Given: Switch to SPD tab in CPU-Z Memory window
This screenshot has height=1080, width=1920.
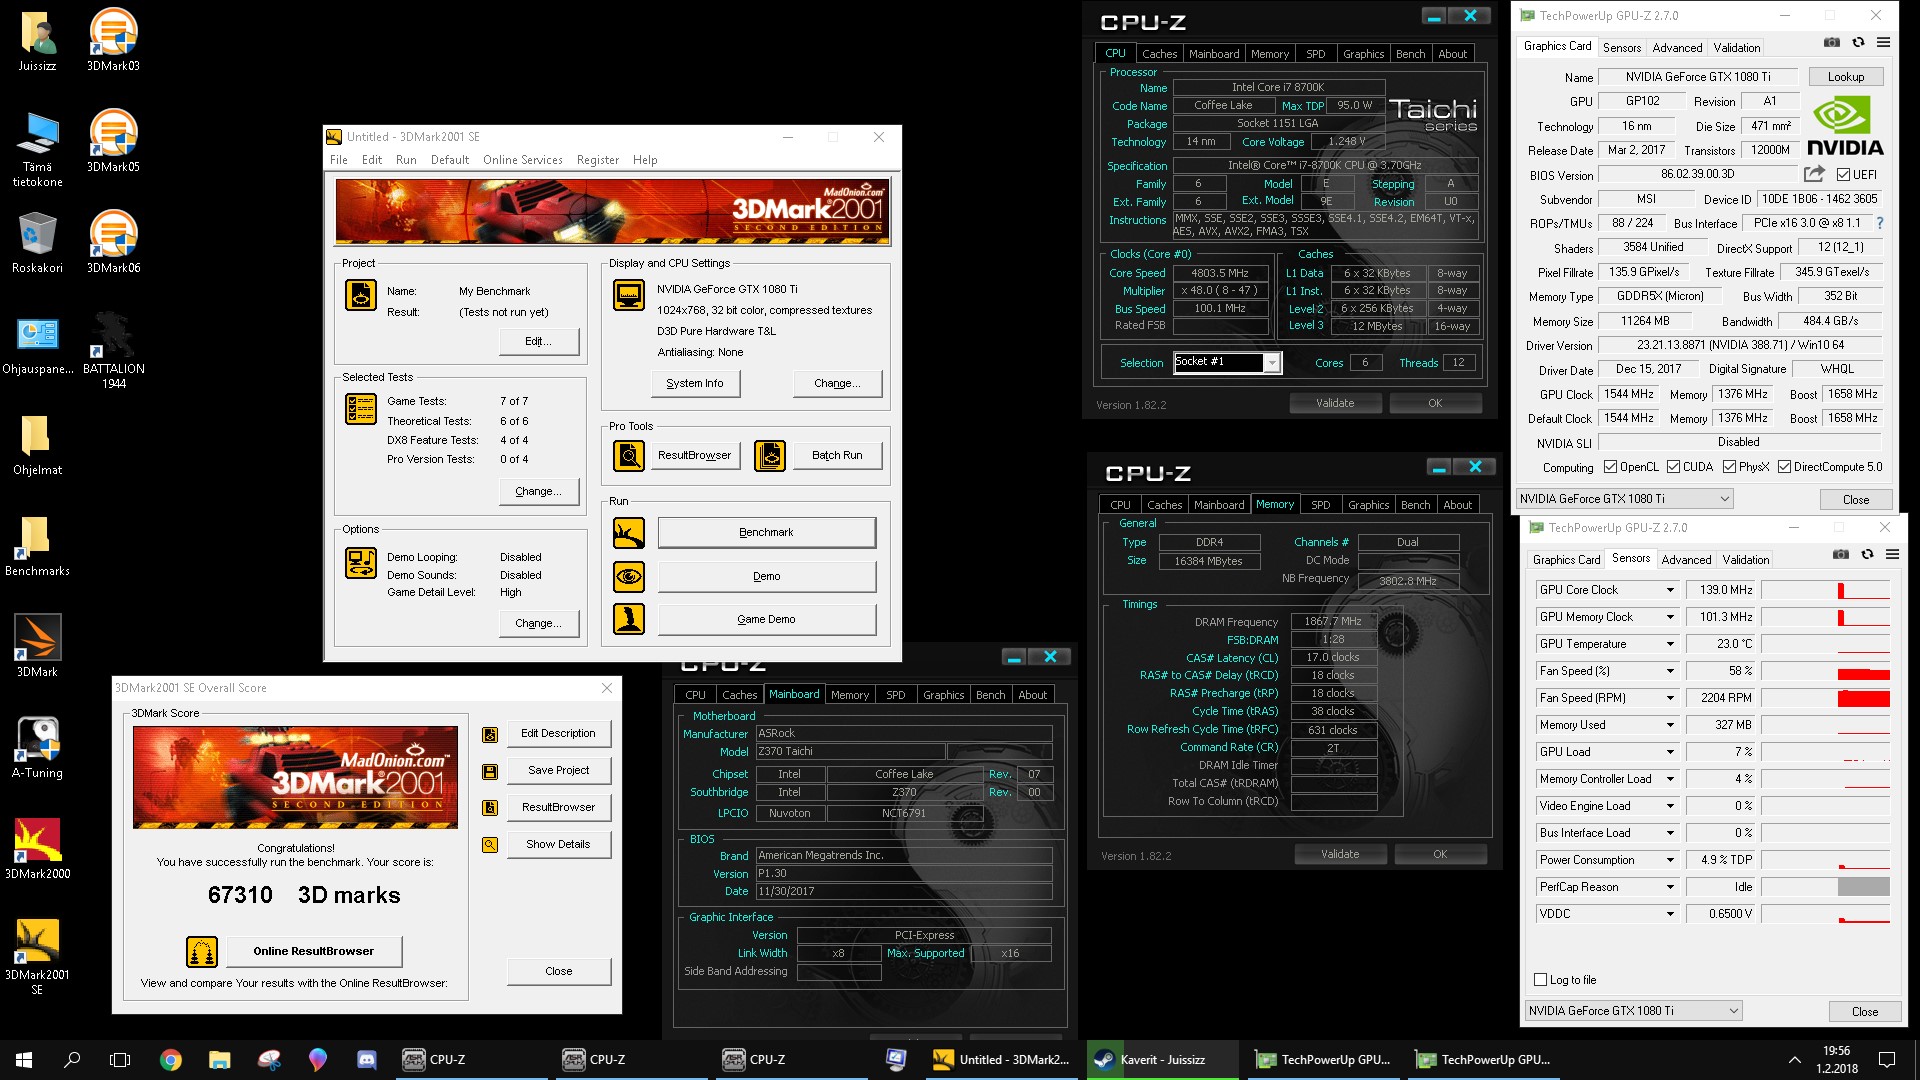Looking at the screenshot, I should click(1321, 505).
